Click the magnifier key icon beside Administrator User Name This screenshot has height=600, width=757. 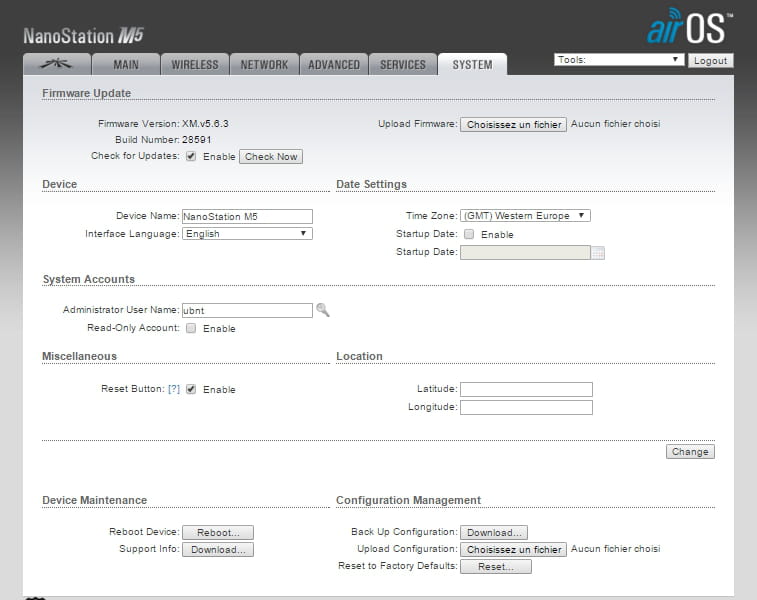(323, 310)
